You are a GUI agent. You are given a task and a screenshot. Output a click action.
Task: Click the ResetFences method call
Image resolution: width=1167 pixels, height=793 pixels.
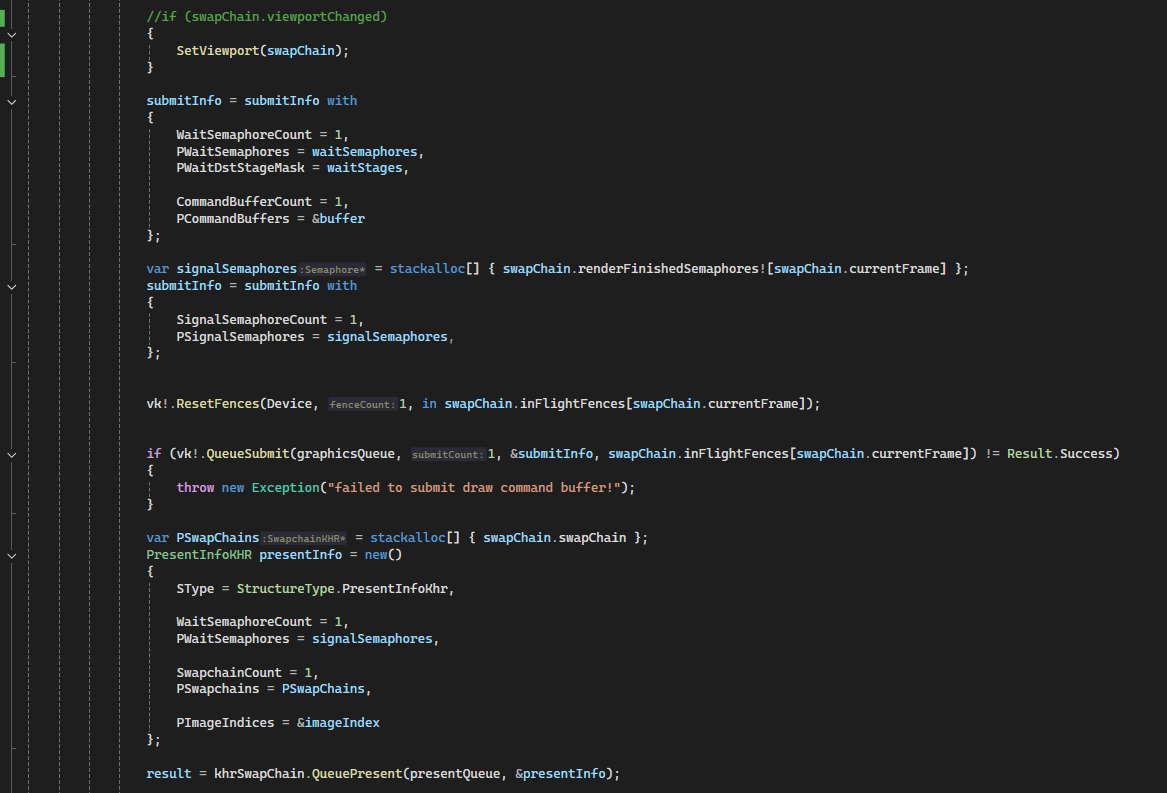[217, 404]
